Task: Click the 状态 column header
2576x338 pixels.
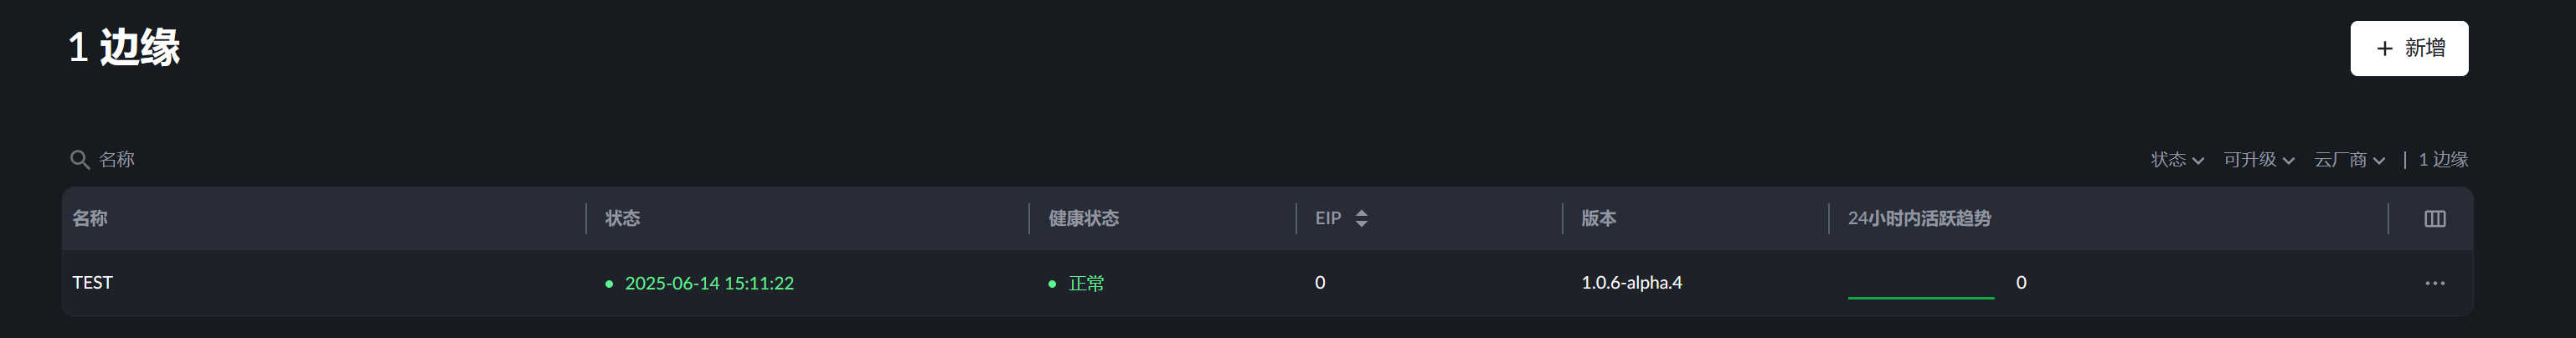Action: pos(622,219)
